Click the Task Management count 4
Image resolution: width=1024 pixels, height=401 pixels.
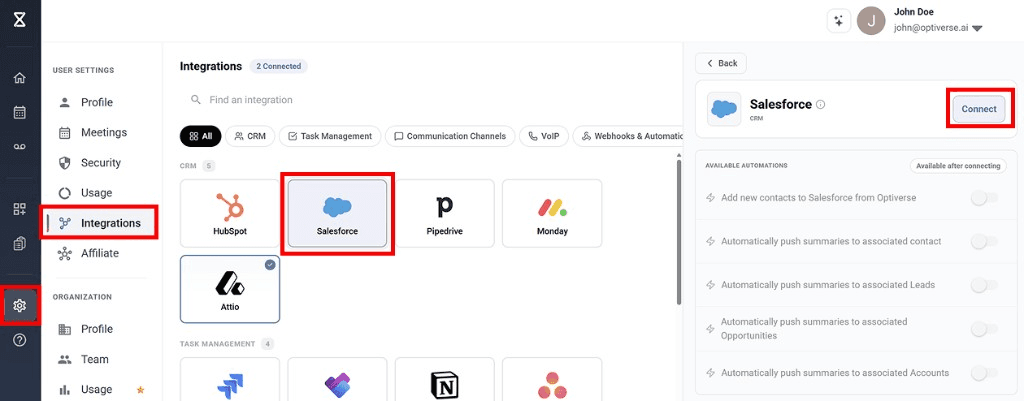coord(268,344)
